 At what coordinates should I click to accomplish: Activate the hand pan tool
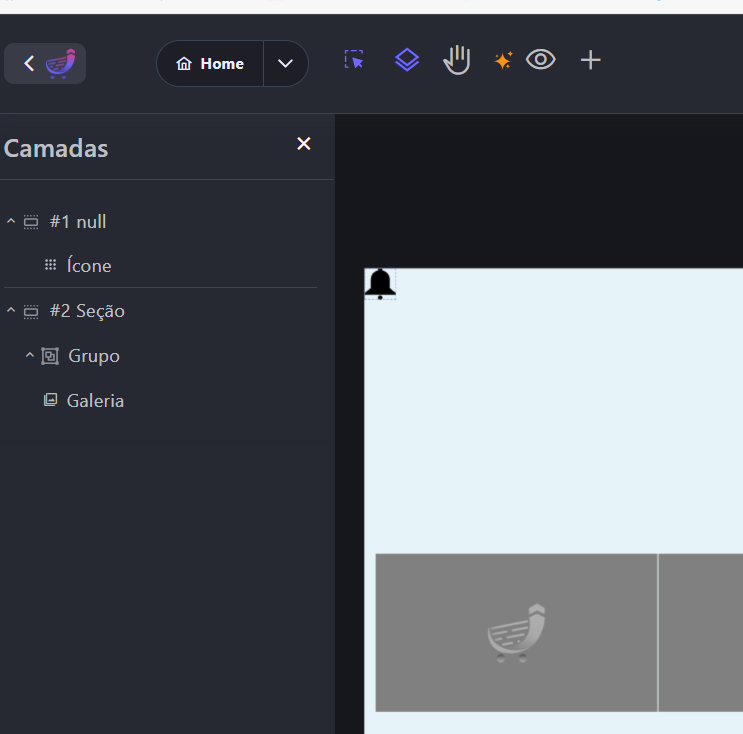click(x=457, y=60)
